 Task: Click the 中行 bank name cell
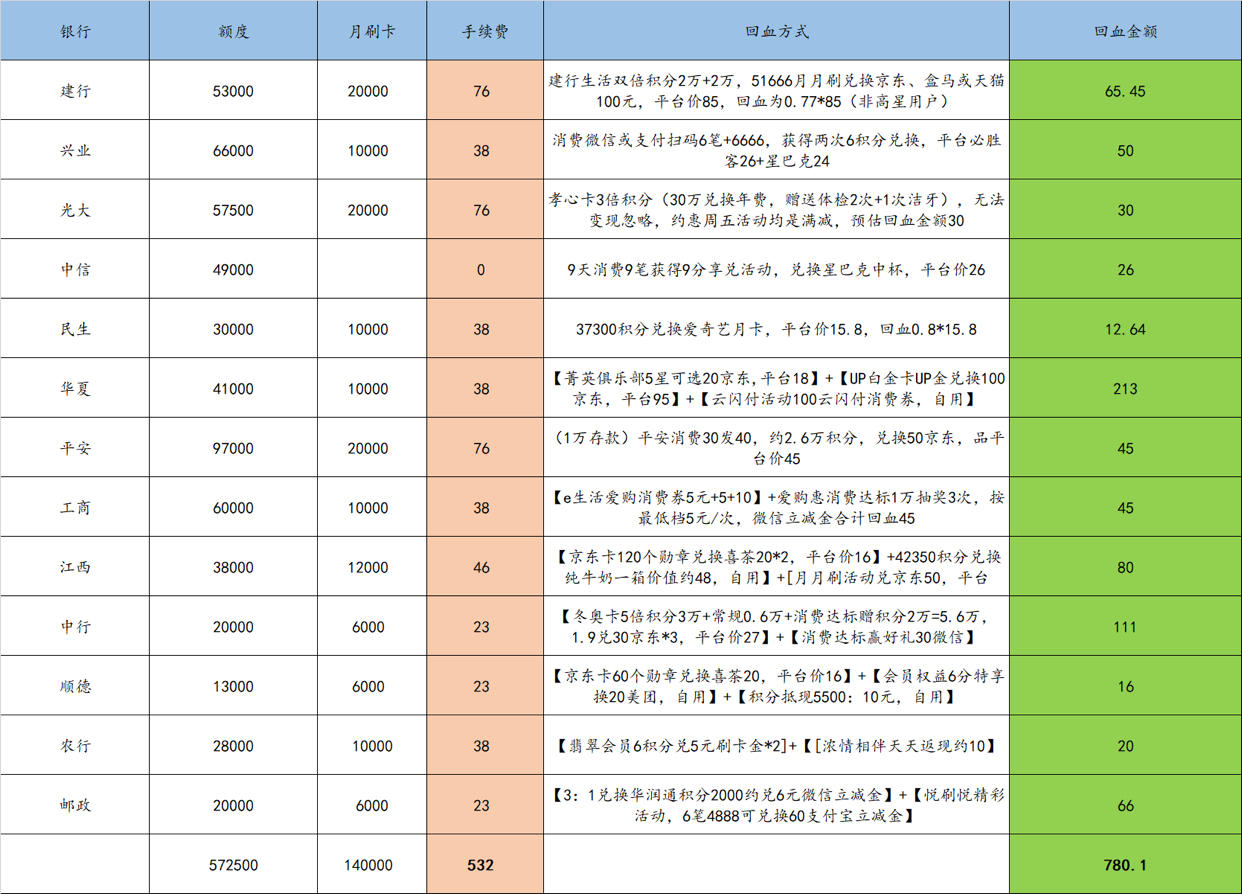point(75,626)
